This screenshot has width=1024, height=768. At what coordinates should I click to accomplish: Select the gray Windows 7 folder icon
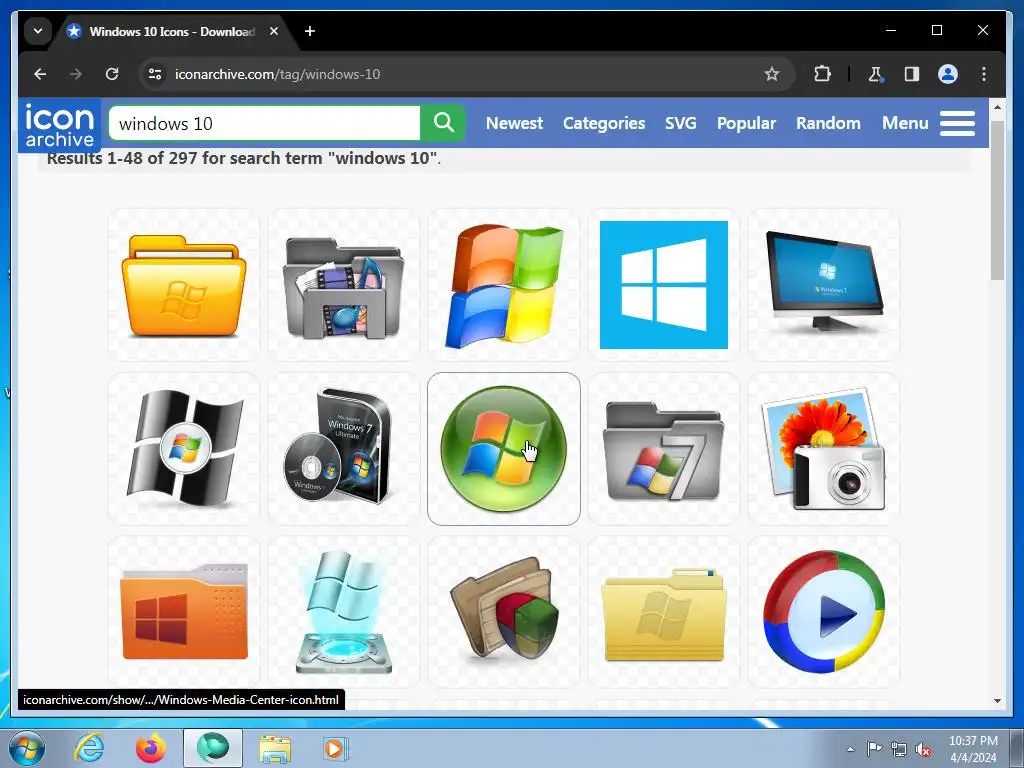click(664, 449)
